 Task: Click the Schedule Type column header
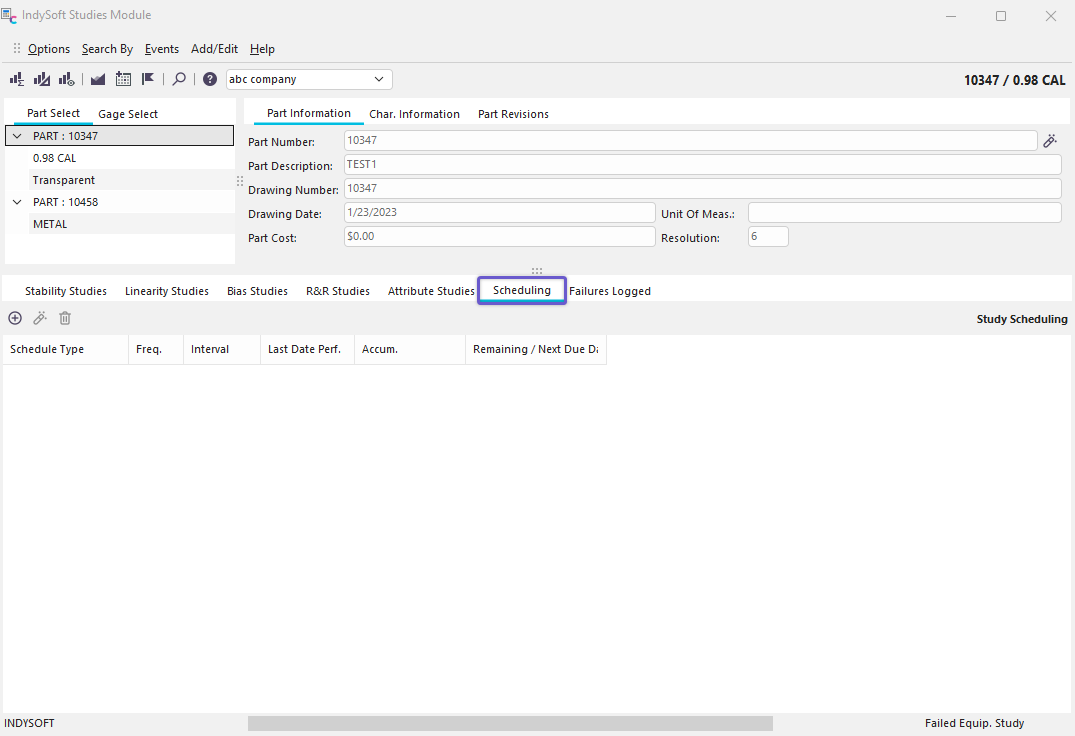[47, 349]
